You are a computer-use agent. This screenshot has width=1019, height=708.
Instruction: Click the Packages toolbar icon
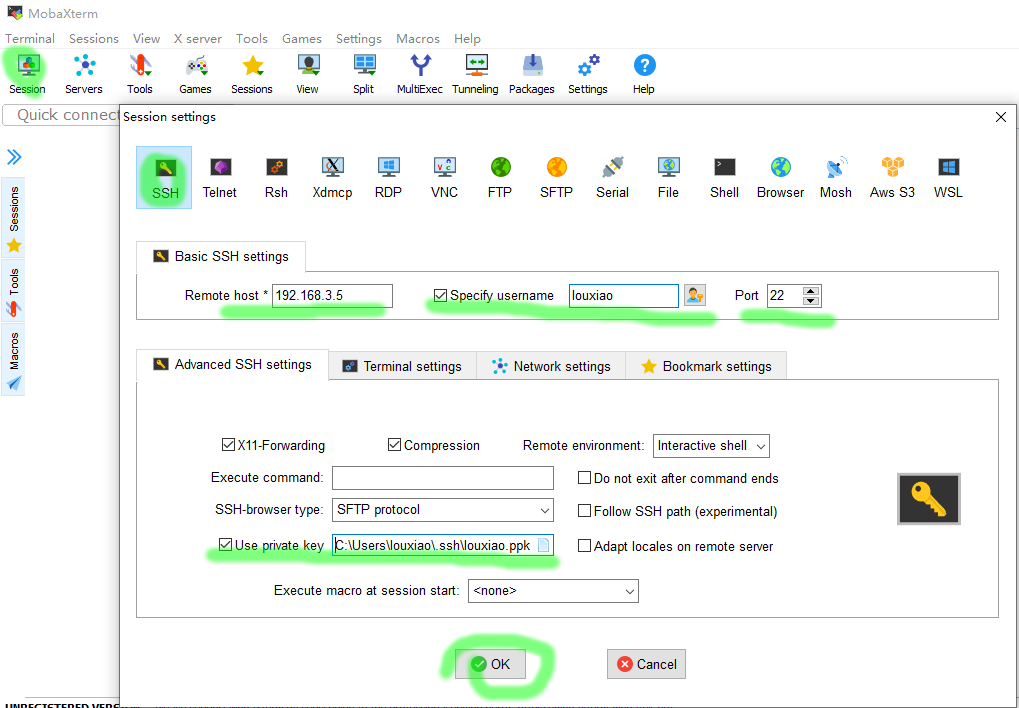(x=532, y=75)
